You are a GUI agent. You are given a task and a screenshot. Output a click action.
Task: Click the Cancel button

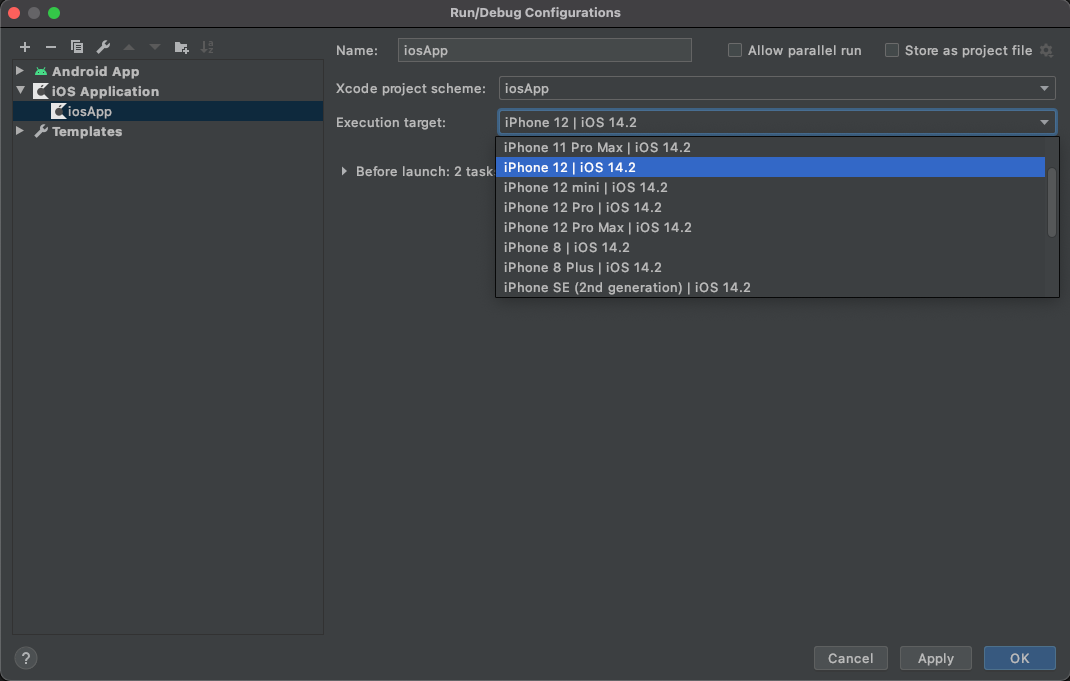pos(850,658)
